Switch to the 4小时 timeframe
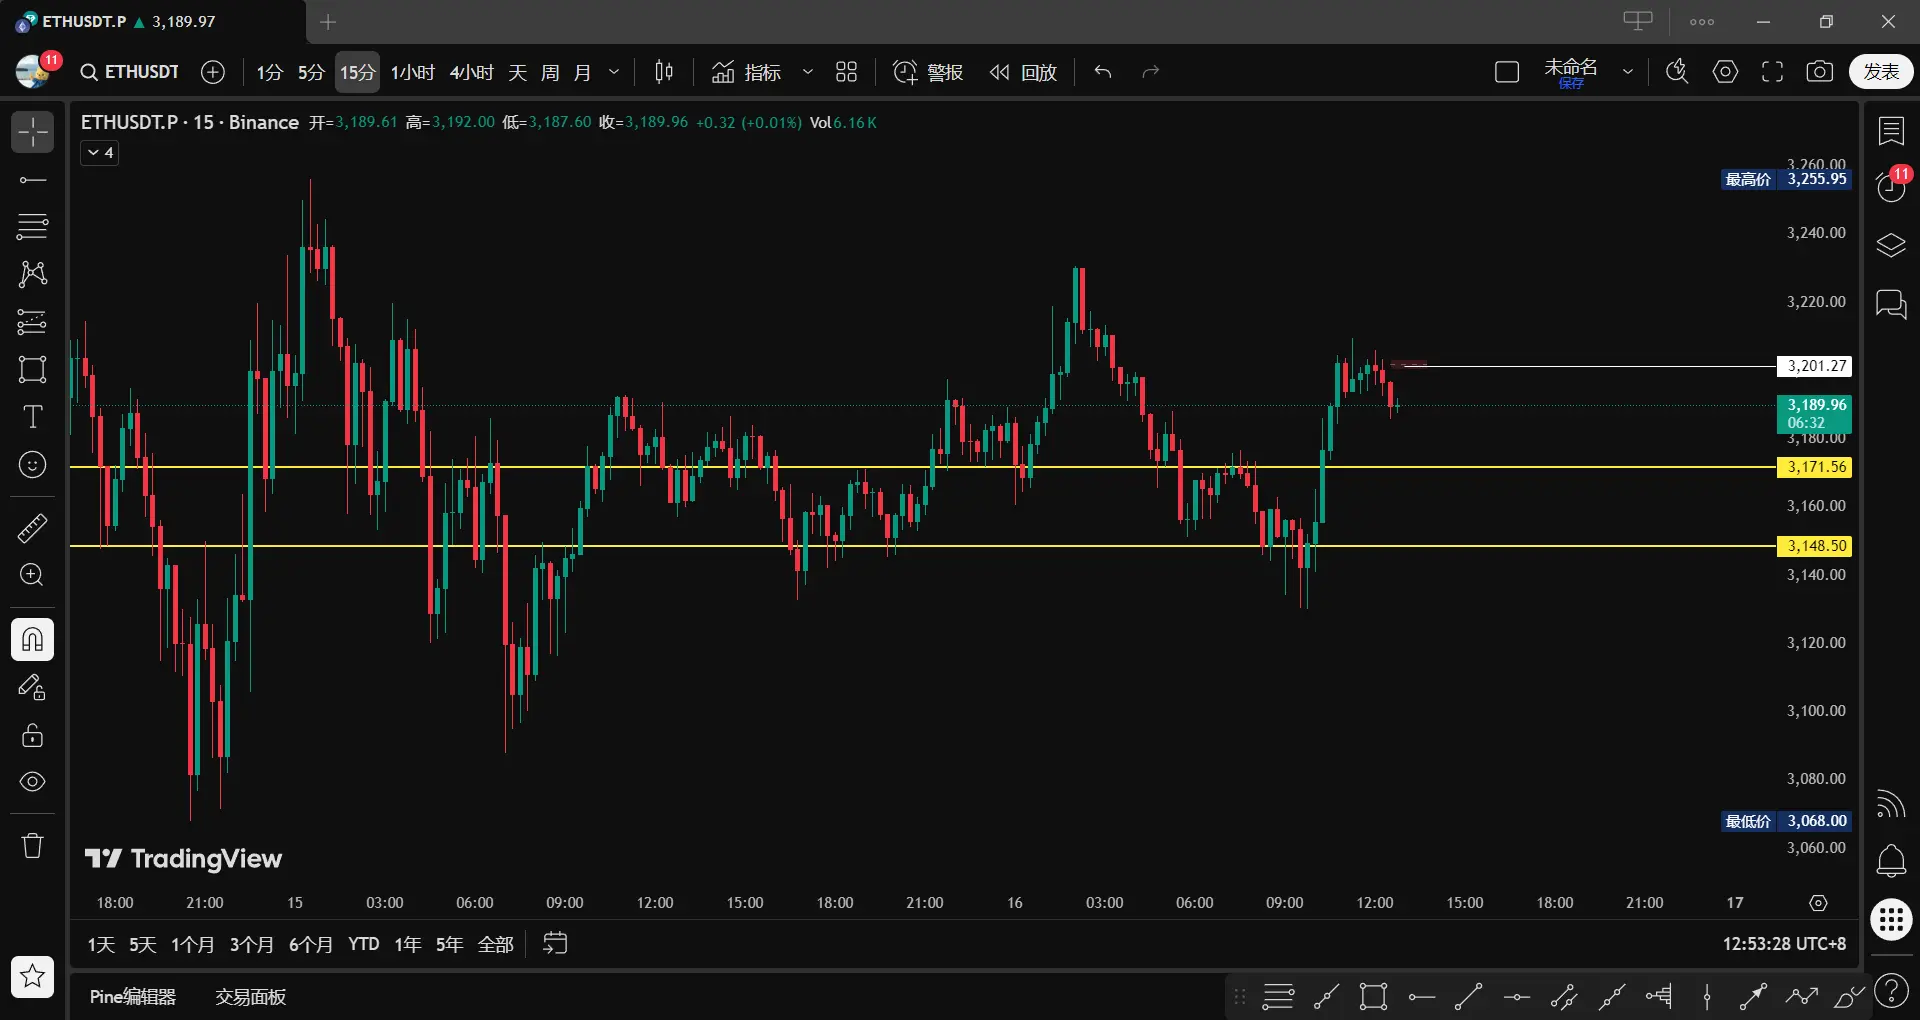This screenshot has height=1020, width=1920. pos(471,72)
